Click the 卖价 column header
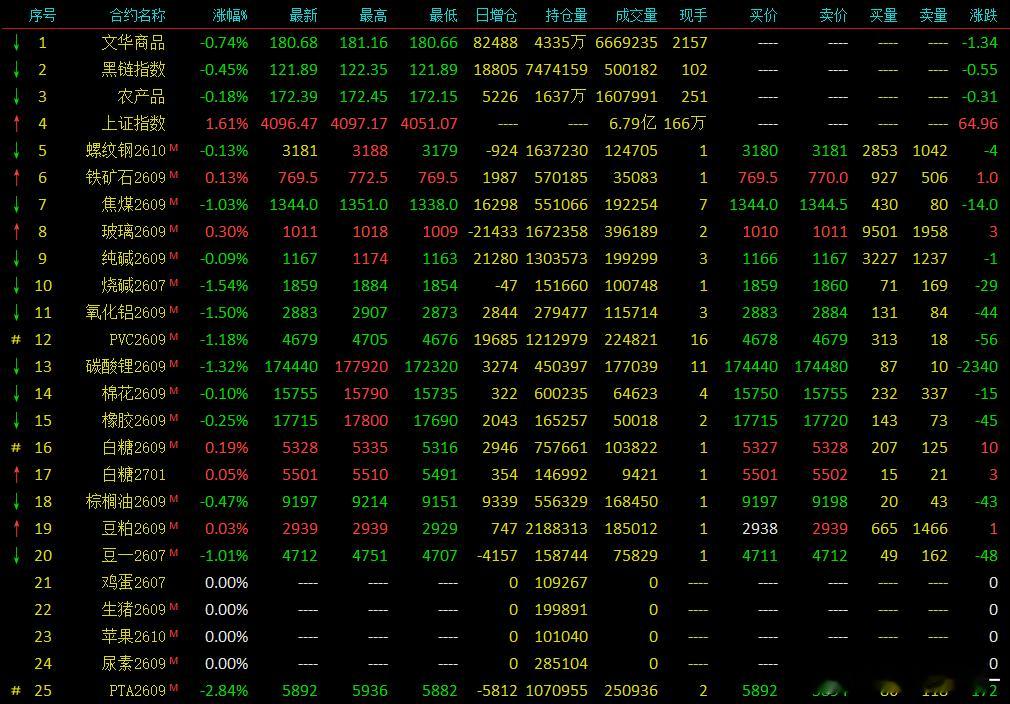The width and height of the screenshot is (1010, 704). click(x=833, y=15)
